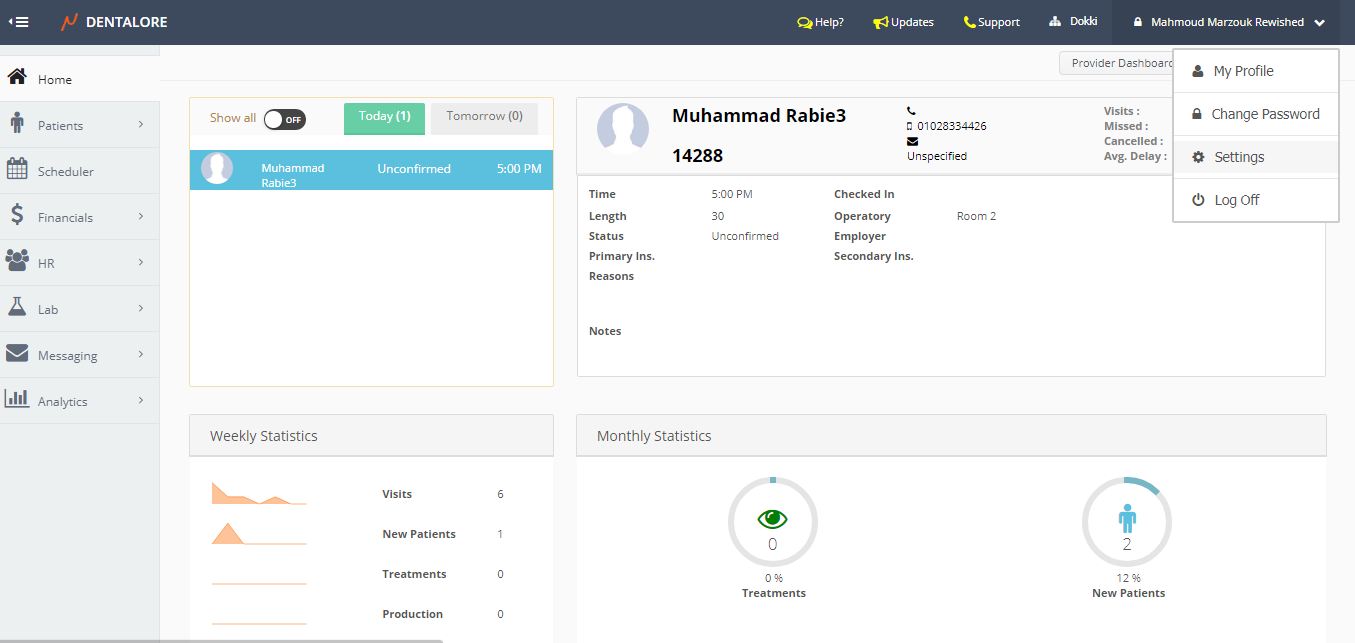This screenshot has width=1355, height=643.
Task: Click the Messaging envelope icon
Action: coord(17,354)
